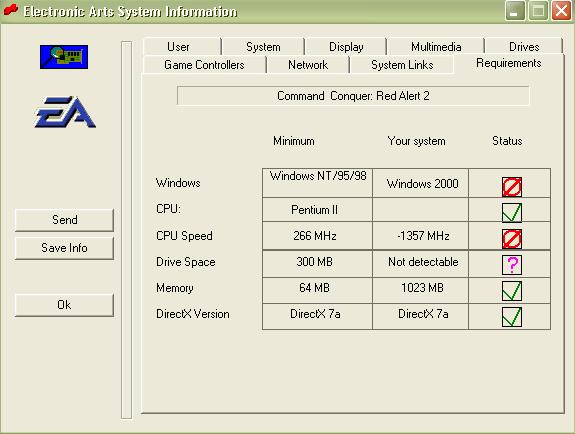Viewport: 575px width, 434px height.
Task: Click the 'Windows 2000' system cell
Action: point(421,183)
